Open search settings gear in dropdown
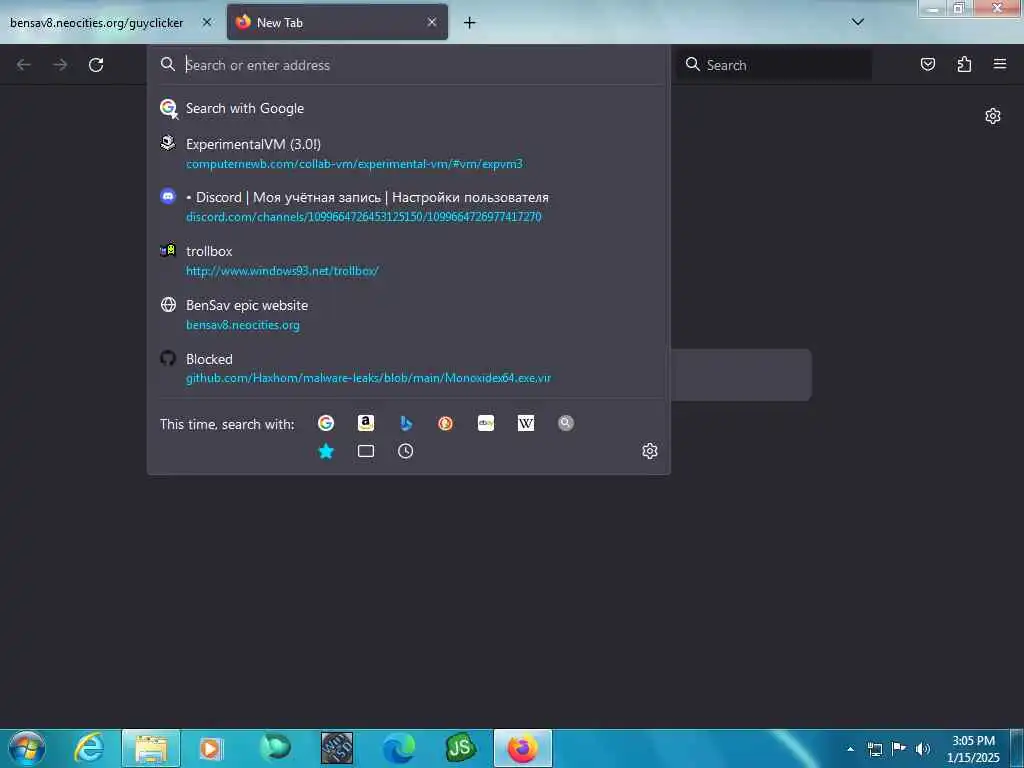Image resolution: width=1024 pixels, height=768 pixels. (650, 451)
